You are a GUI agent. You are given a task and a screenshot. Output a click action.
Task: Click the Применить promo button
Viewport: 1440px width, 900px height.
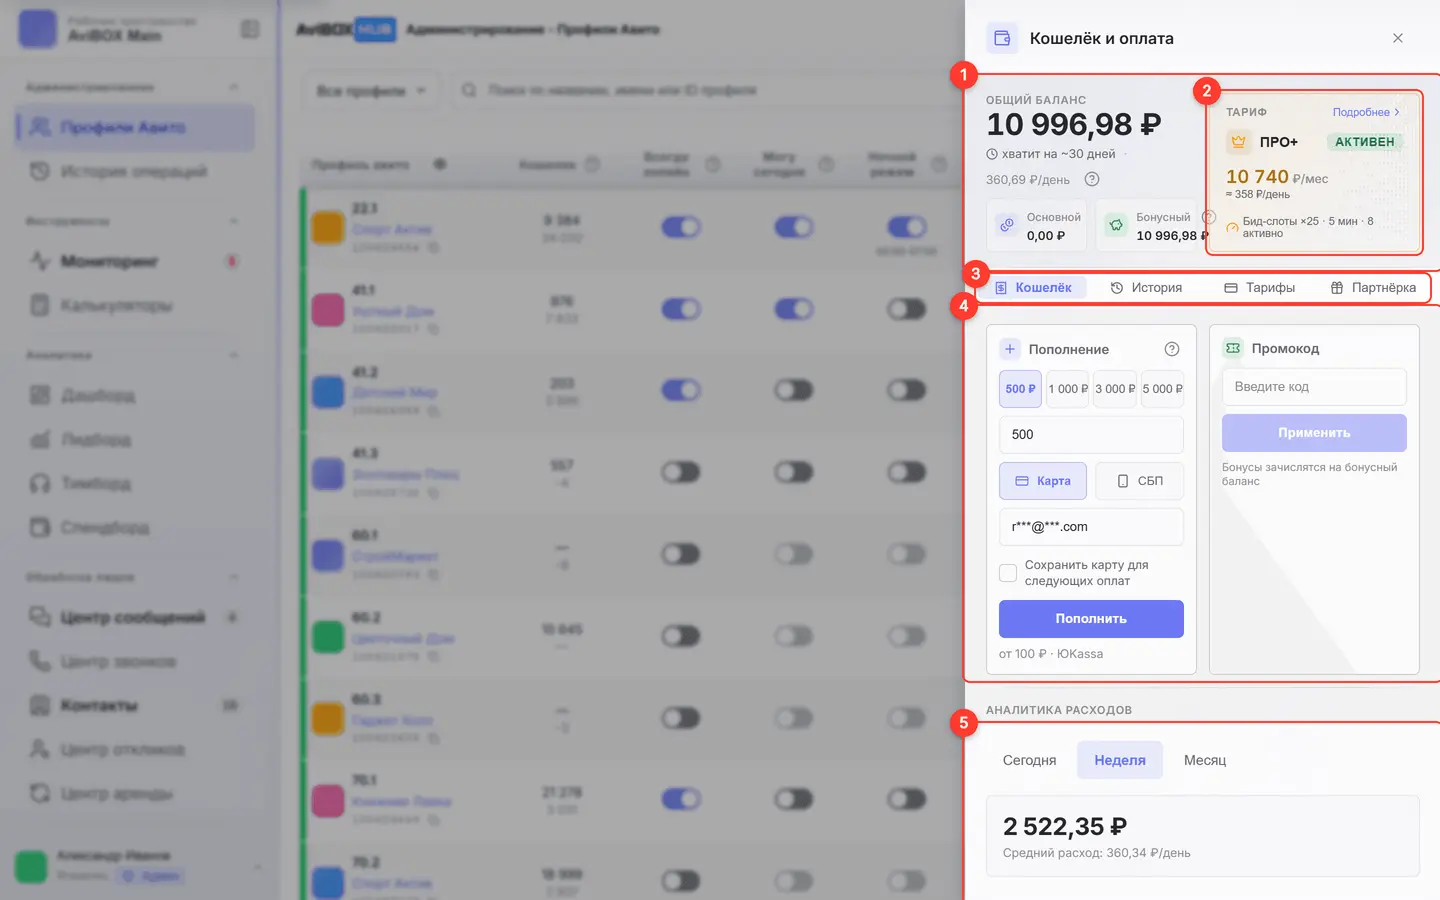coord(1314,433)
